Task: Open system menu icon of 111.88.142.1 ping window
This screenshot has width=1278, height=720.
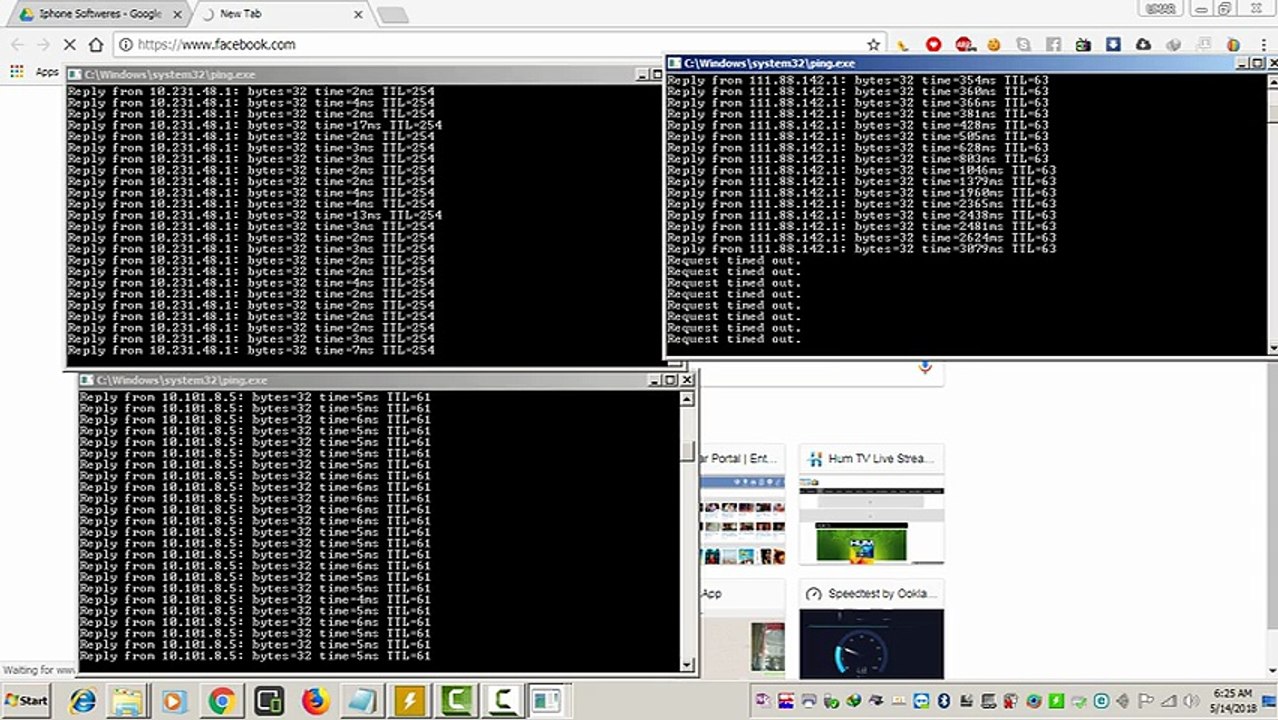Action: [x=674, y=63]
